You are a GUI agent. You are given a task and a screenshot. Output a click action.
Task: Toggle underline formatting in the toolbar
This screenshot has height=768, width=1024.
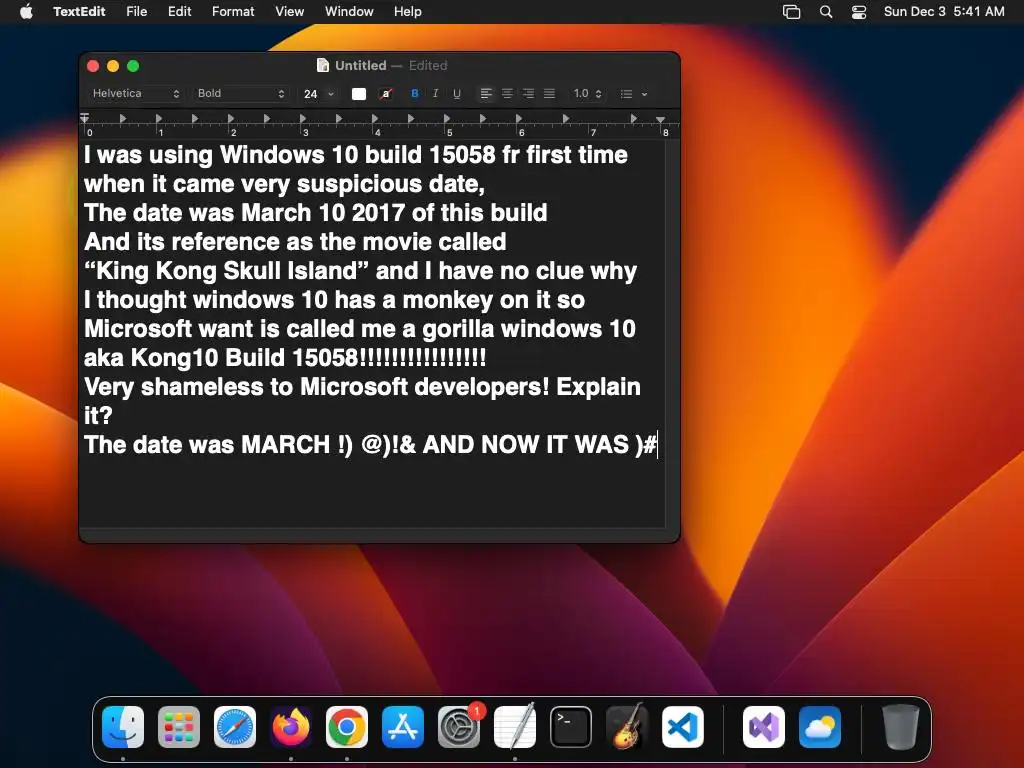(456, 94)
